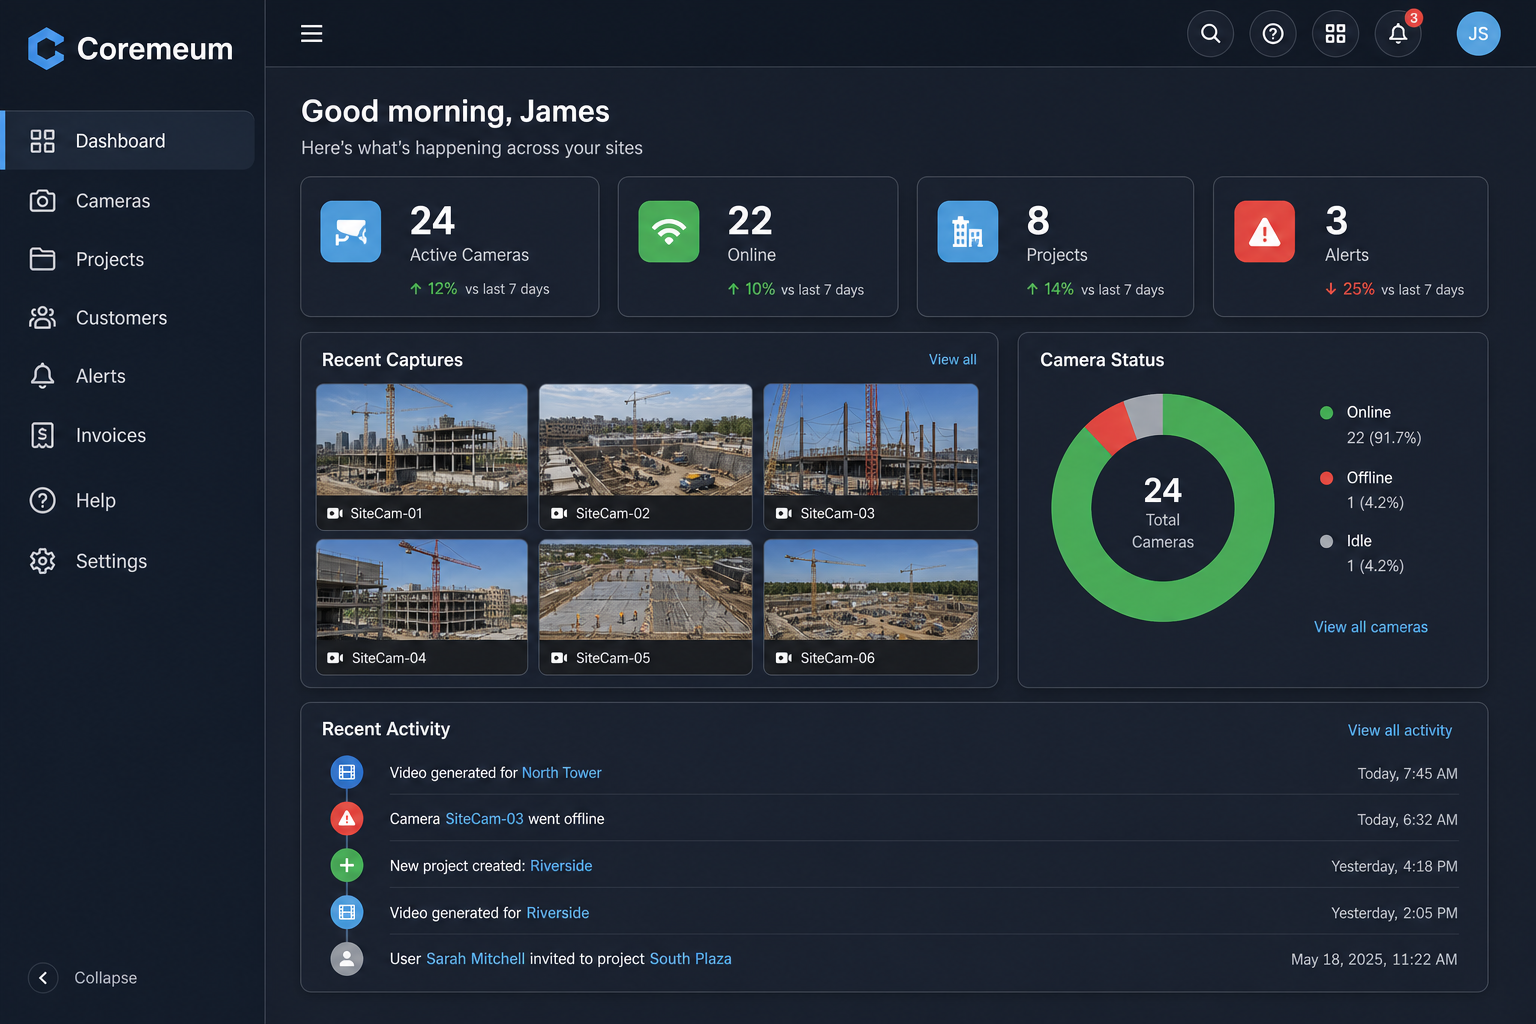Click the gear icon beside Settings in sidebar
Image resolution: width=1536 pixels, height=1024 pixels.
pyautogui.click(x=42, y=561)
